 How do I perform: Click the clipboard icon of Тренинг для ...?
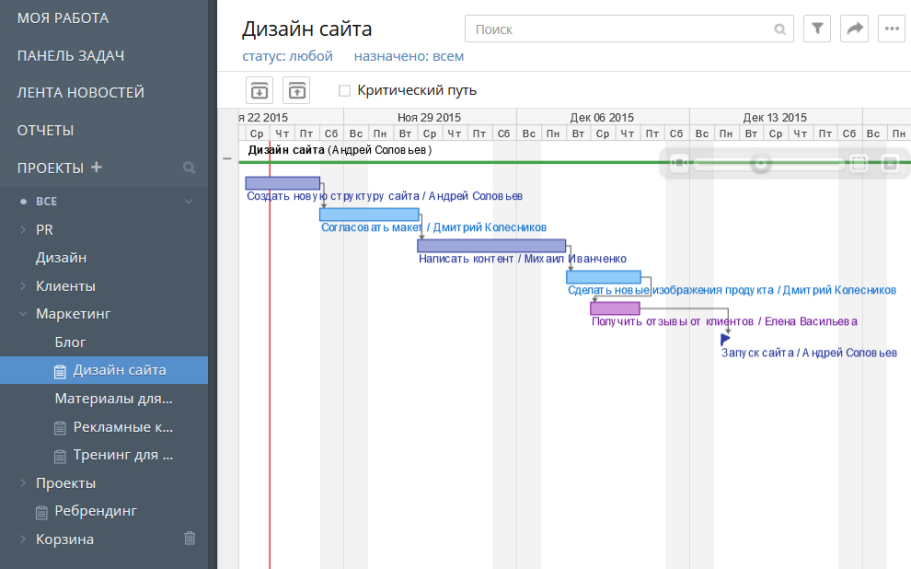pyautogui.click(x=60, y=456)
